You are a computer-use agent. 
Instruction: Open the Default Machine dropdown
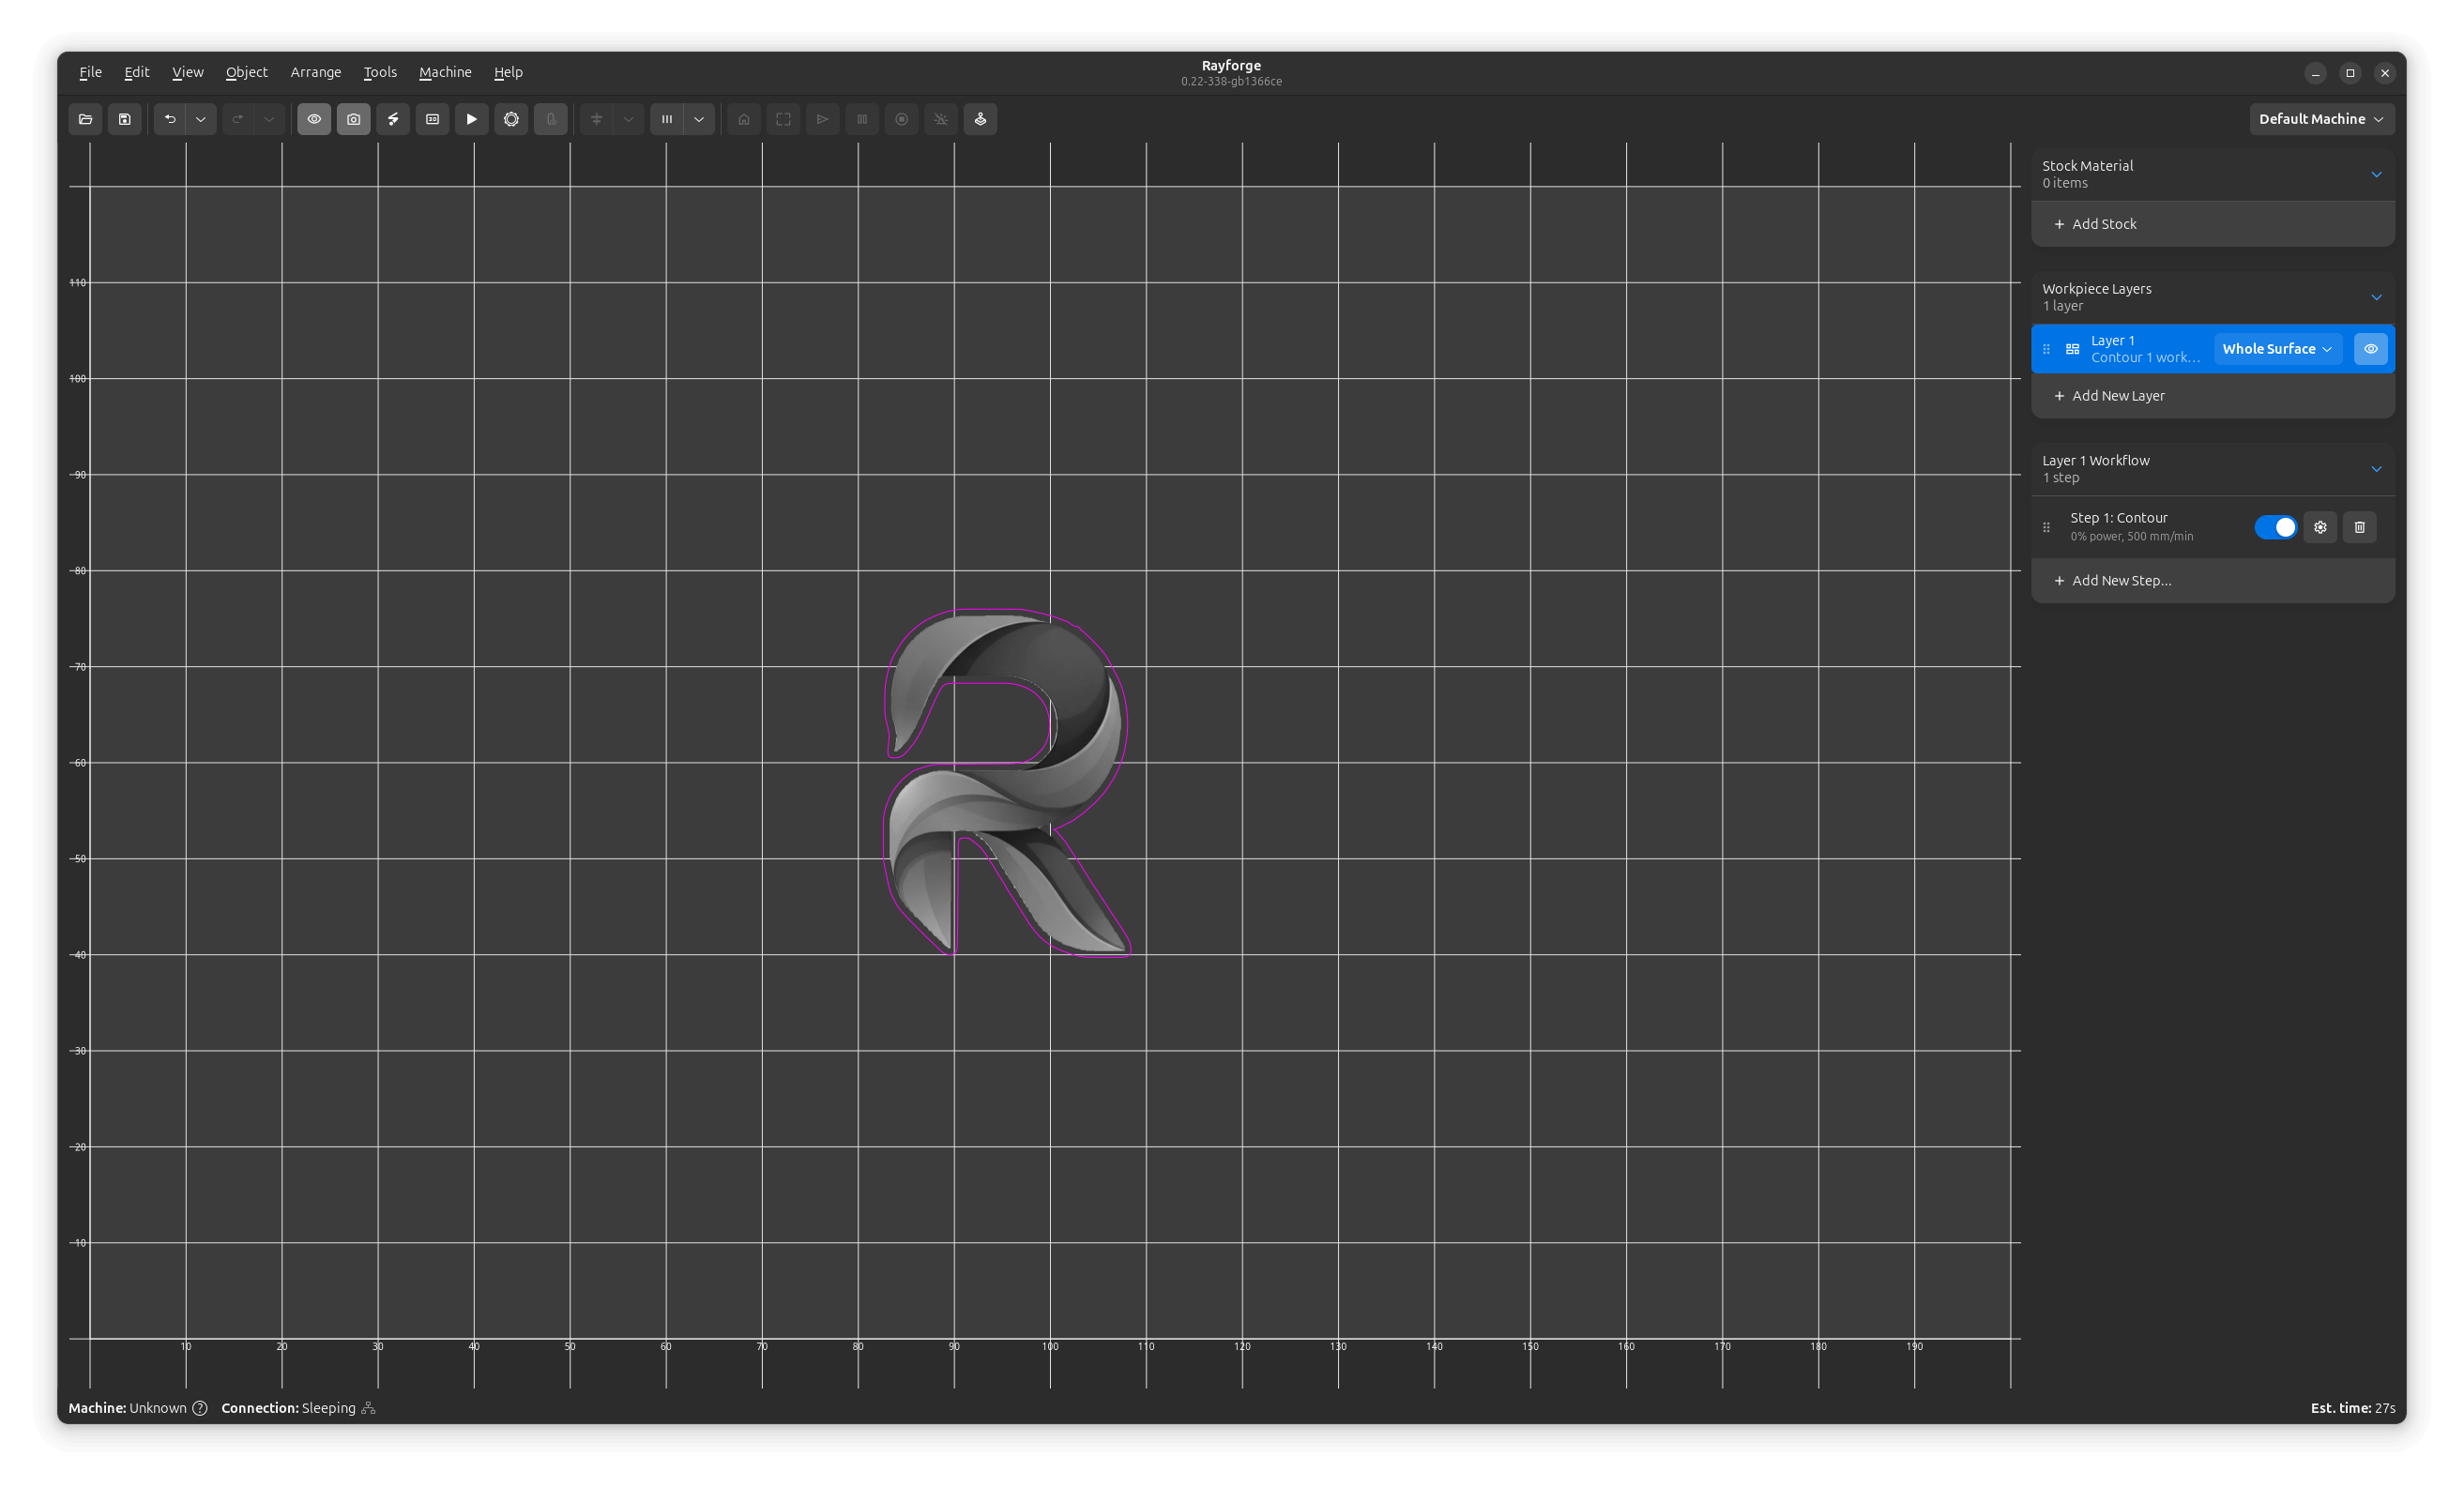2321,119
